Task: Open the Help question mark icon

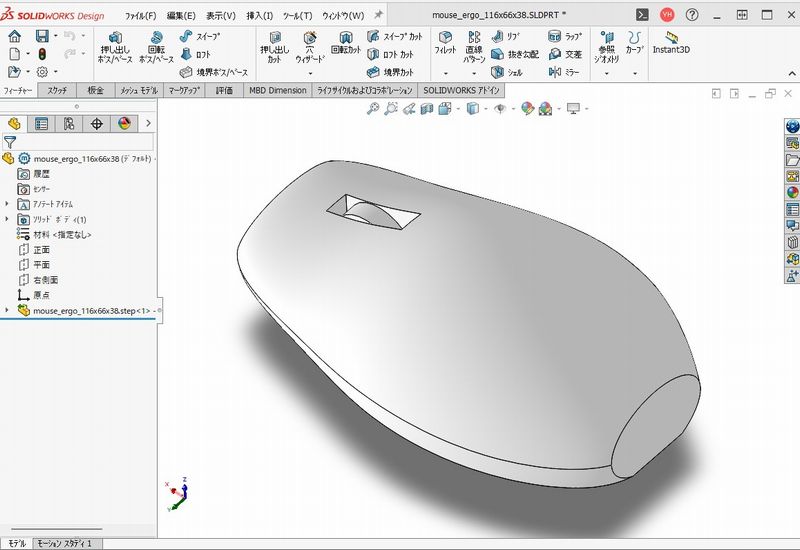Action: [x=692, y=15]
